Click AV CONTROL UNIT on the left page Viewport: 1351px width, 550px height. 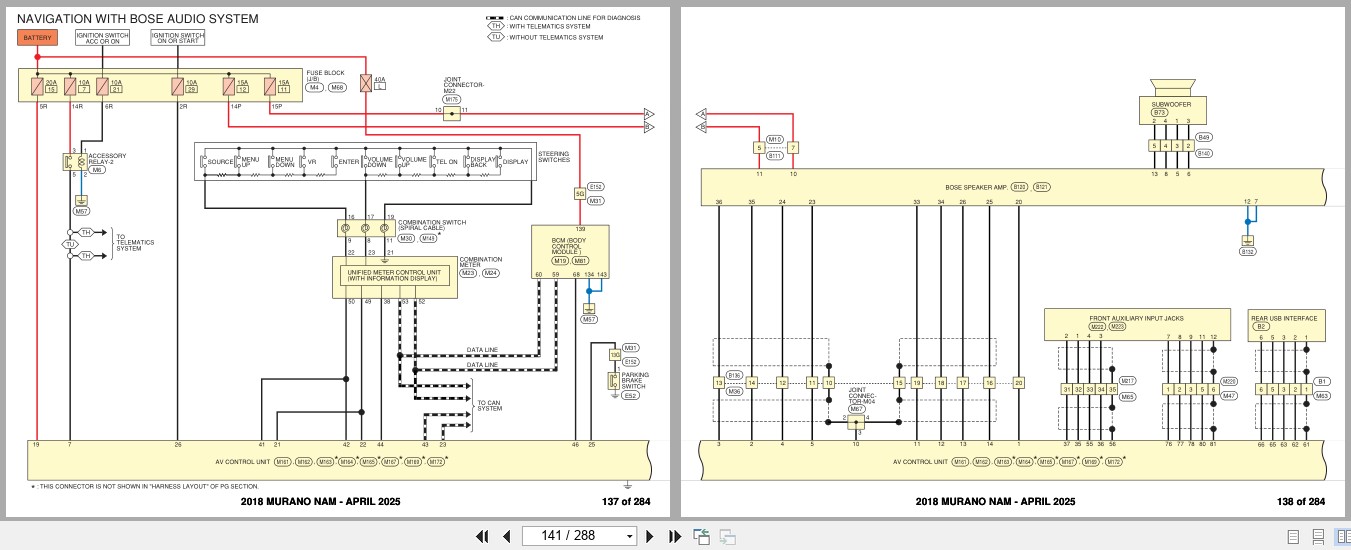[x=244, y=461]
